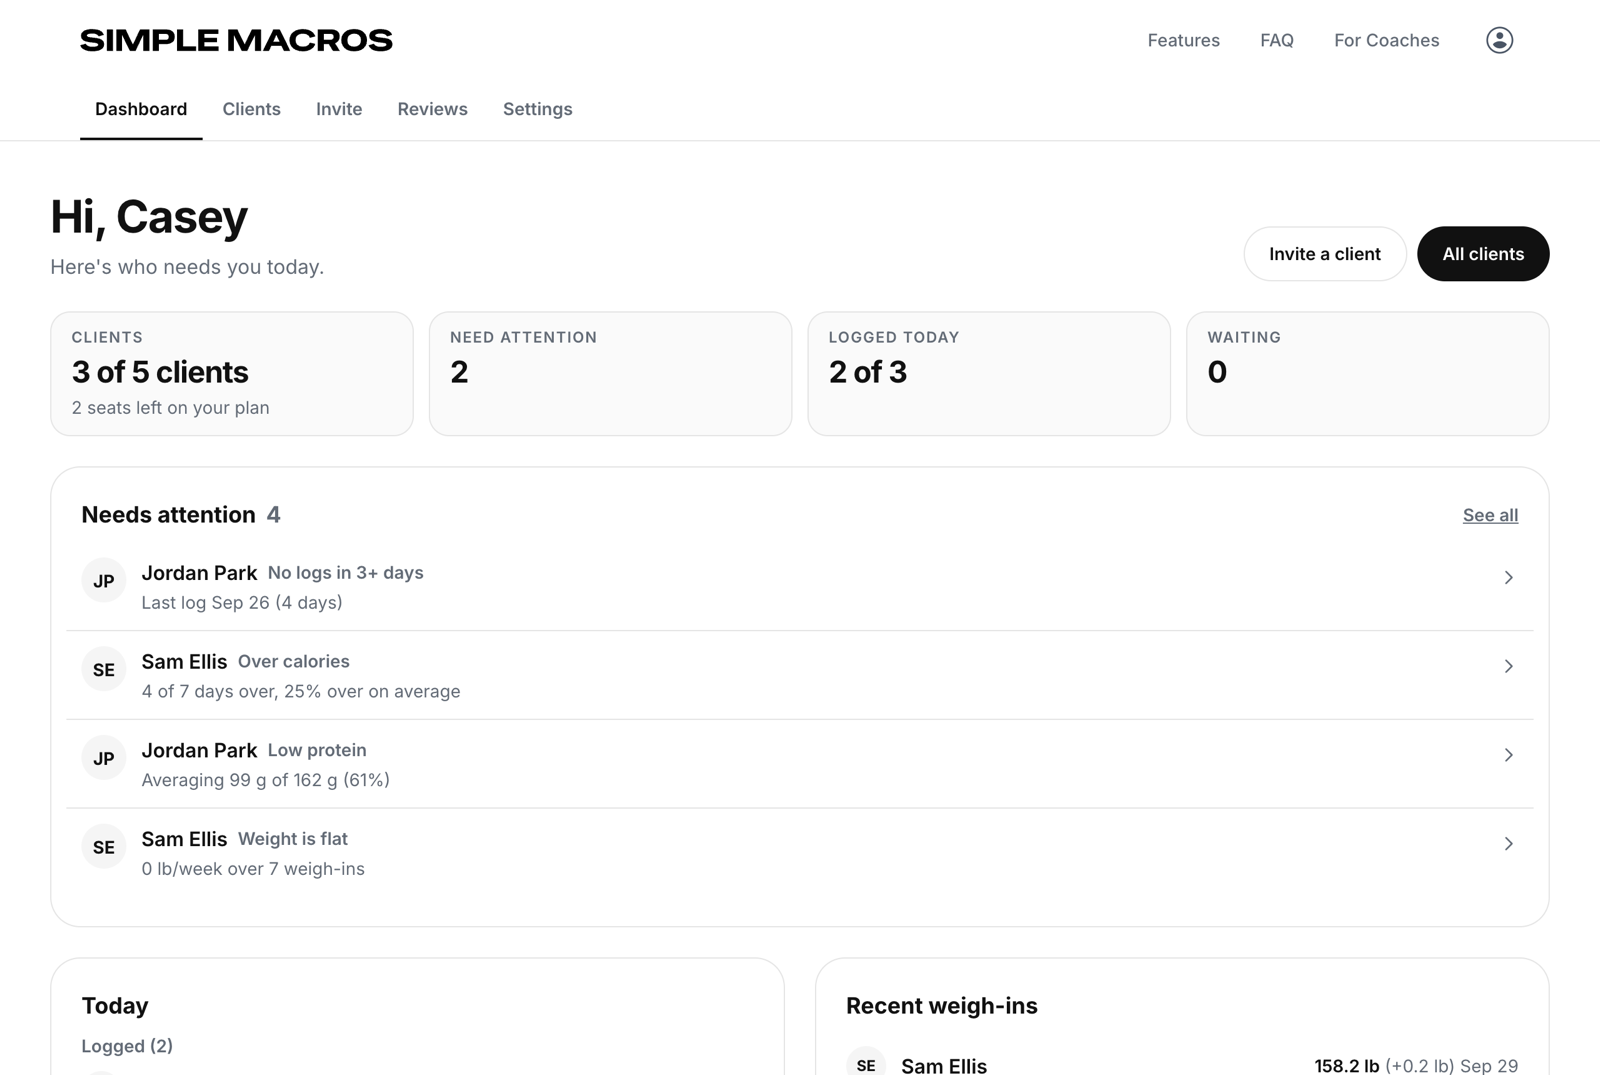Click the 'Recent weigh-ins' heading

942,1006
